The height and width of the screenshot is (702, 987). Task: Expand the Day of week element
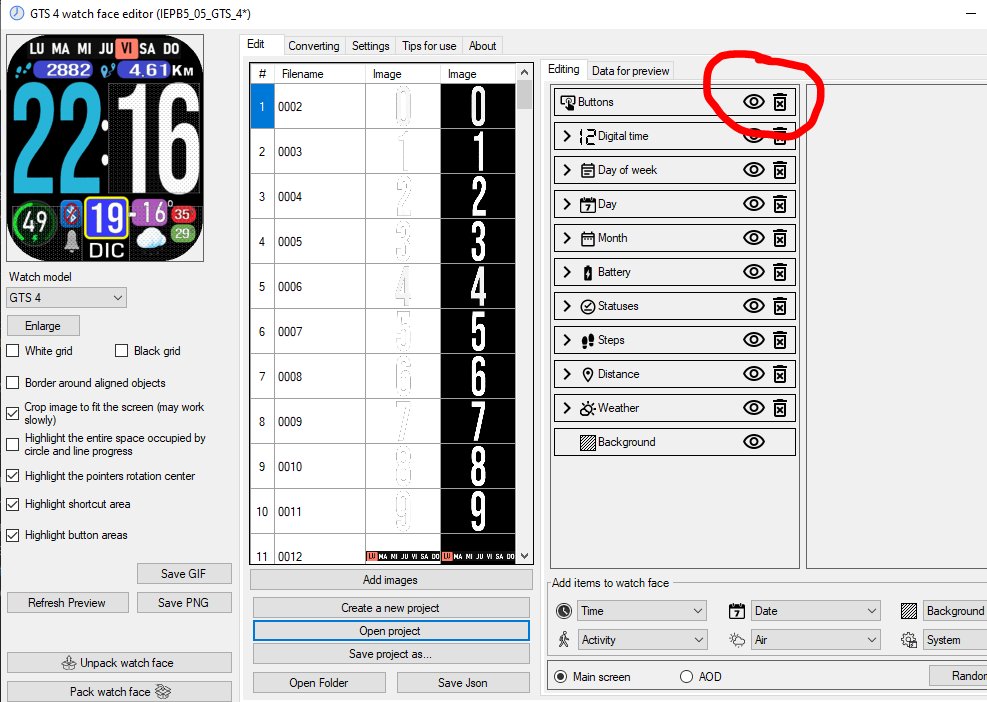(x=567, y=170)
